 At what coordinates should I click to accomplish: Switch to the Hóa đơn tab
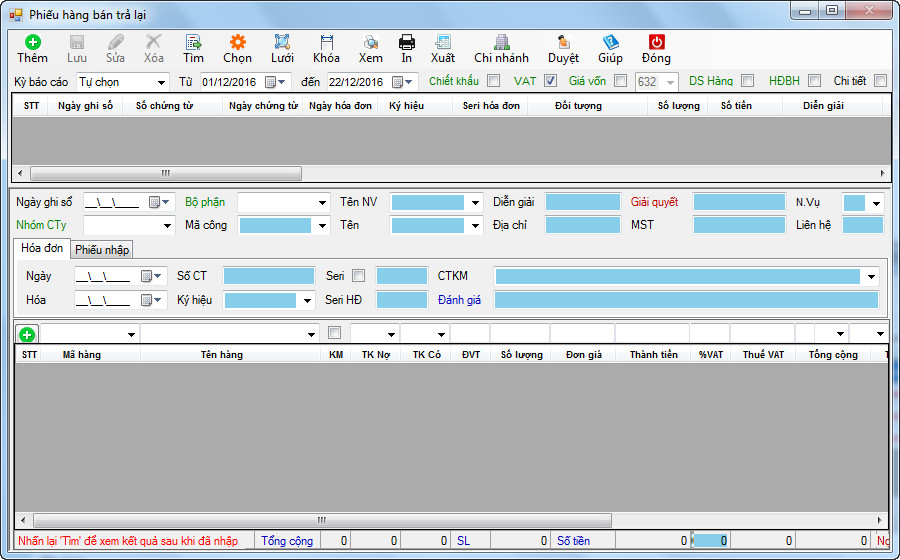[42, 248]
